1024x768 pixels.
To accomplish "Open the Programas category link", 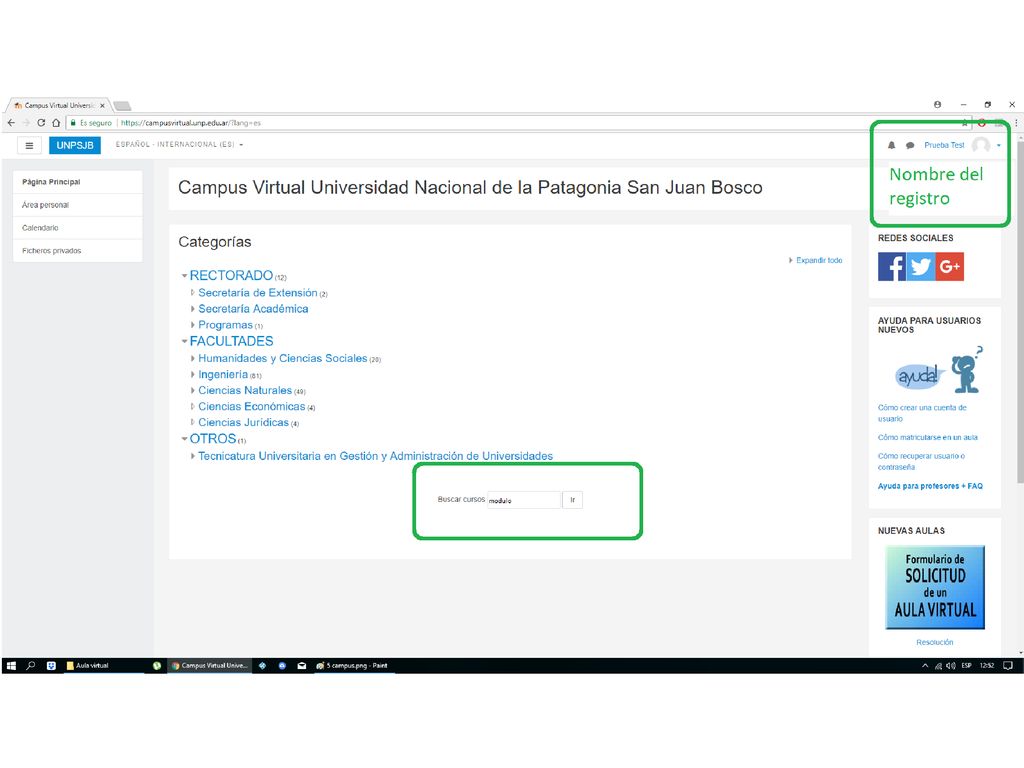I will point(225,325).
